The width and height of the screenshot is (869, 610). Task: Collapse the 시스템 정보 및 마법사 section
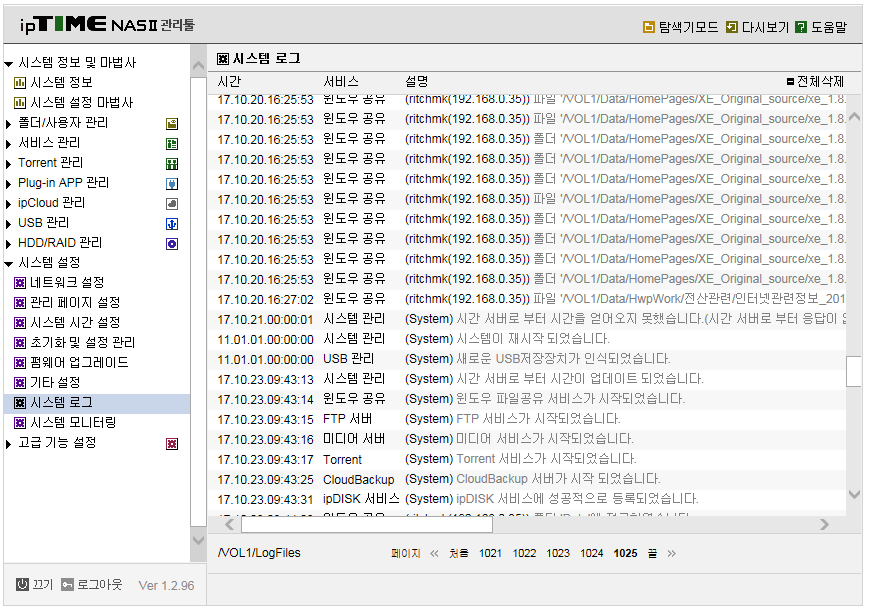click(9, 64)
